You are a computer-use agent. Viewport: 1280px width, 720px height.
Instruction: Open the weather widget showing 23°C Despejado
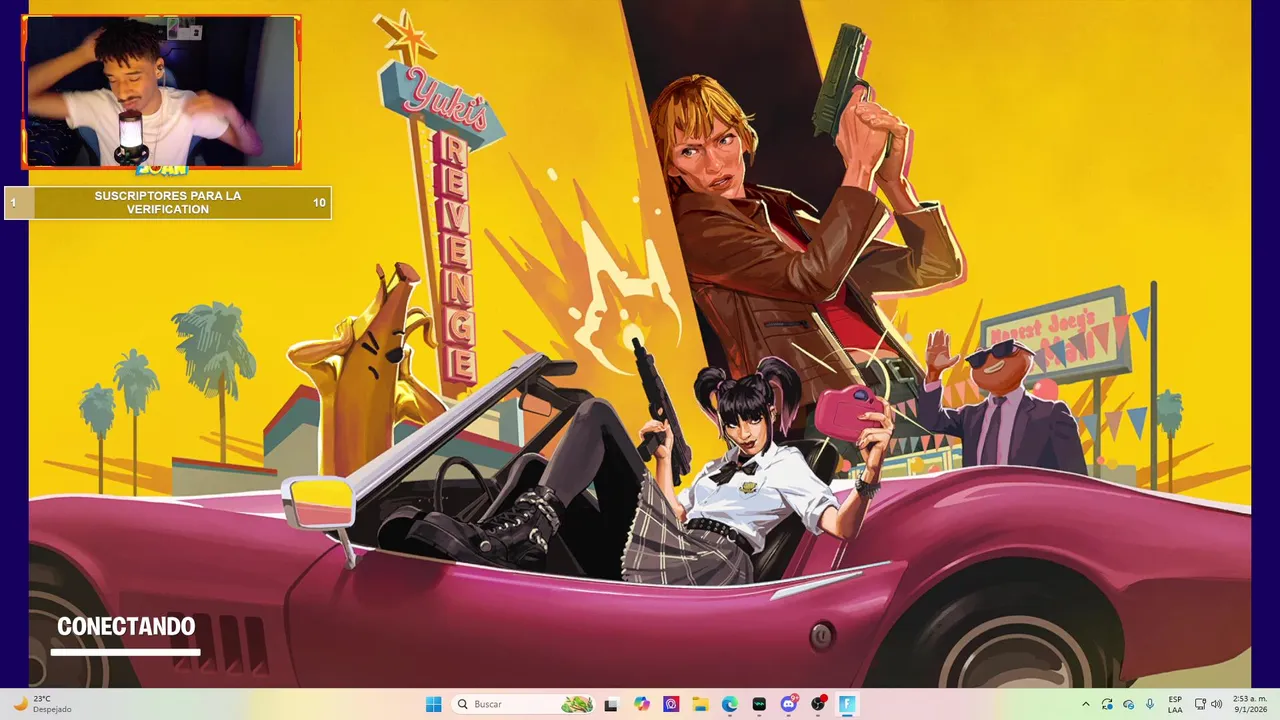point(42,704)
